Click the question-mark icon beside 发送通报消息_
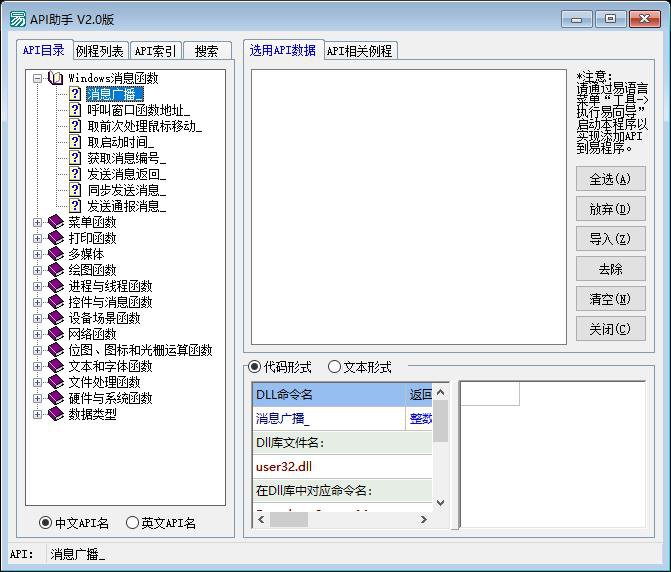This screenshot has height=572, width=671. [x=75, y=206]
